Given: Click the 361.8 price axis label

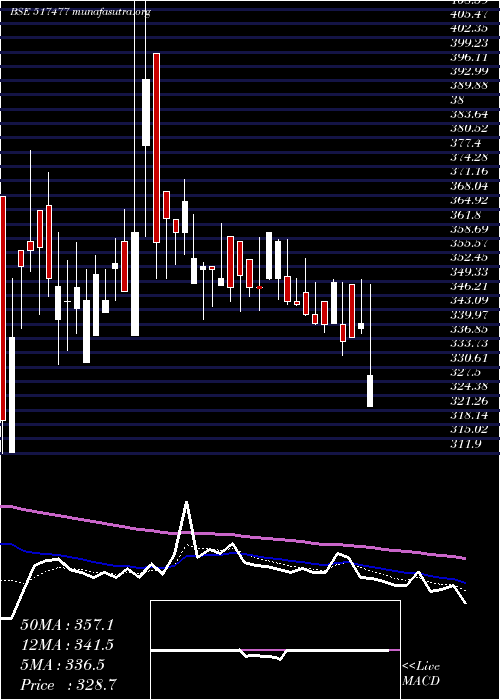Looking at the screenshot, I should pos(466,215).
